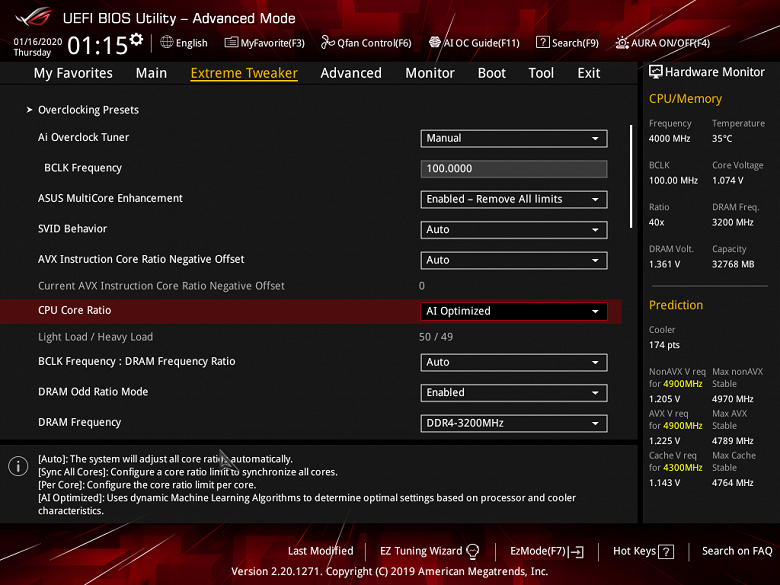This screenshot has height=585, width=780.
Task: Open the Qfan Control fan icon
Action: (327, 42)
